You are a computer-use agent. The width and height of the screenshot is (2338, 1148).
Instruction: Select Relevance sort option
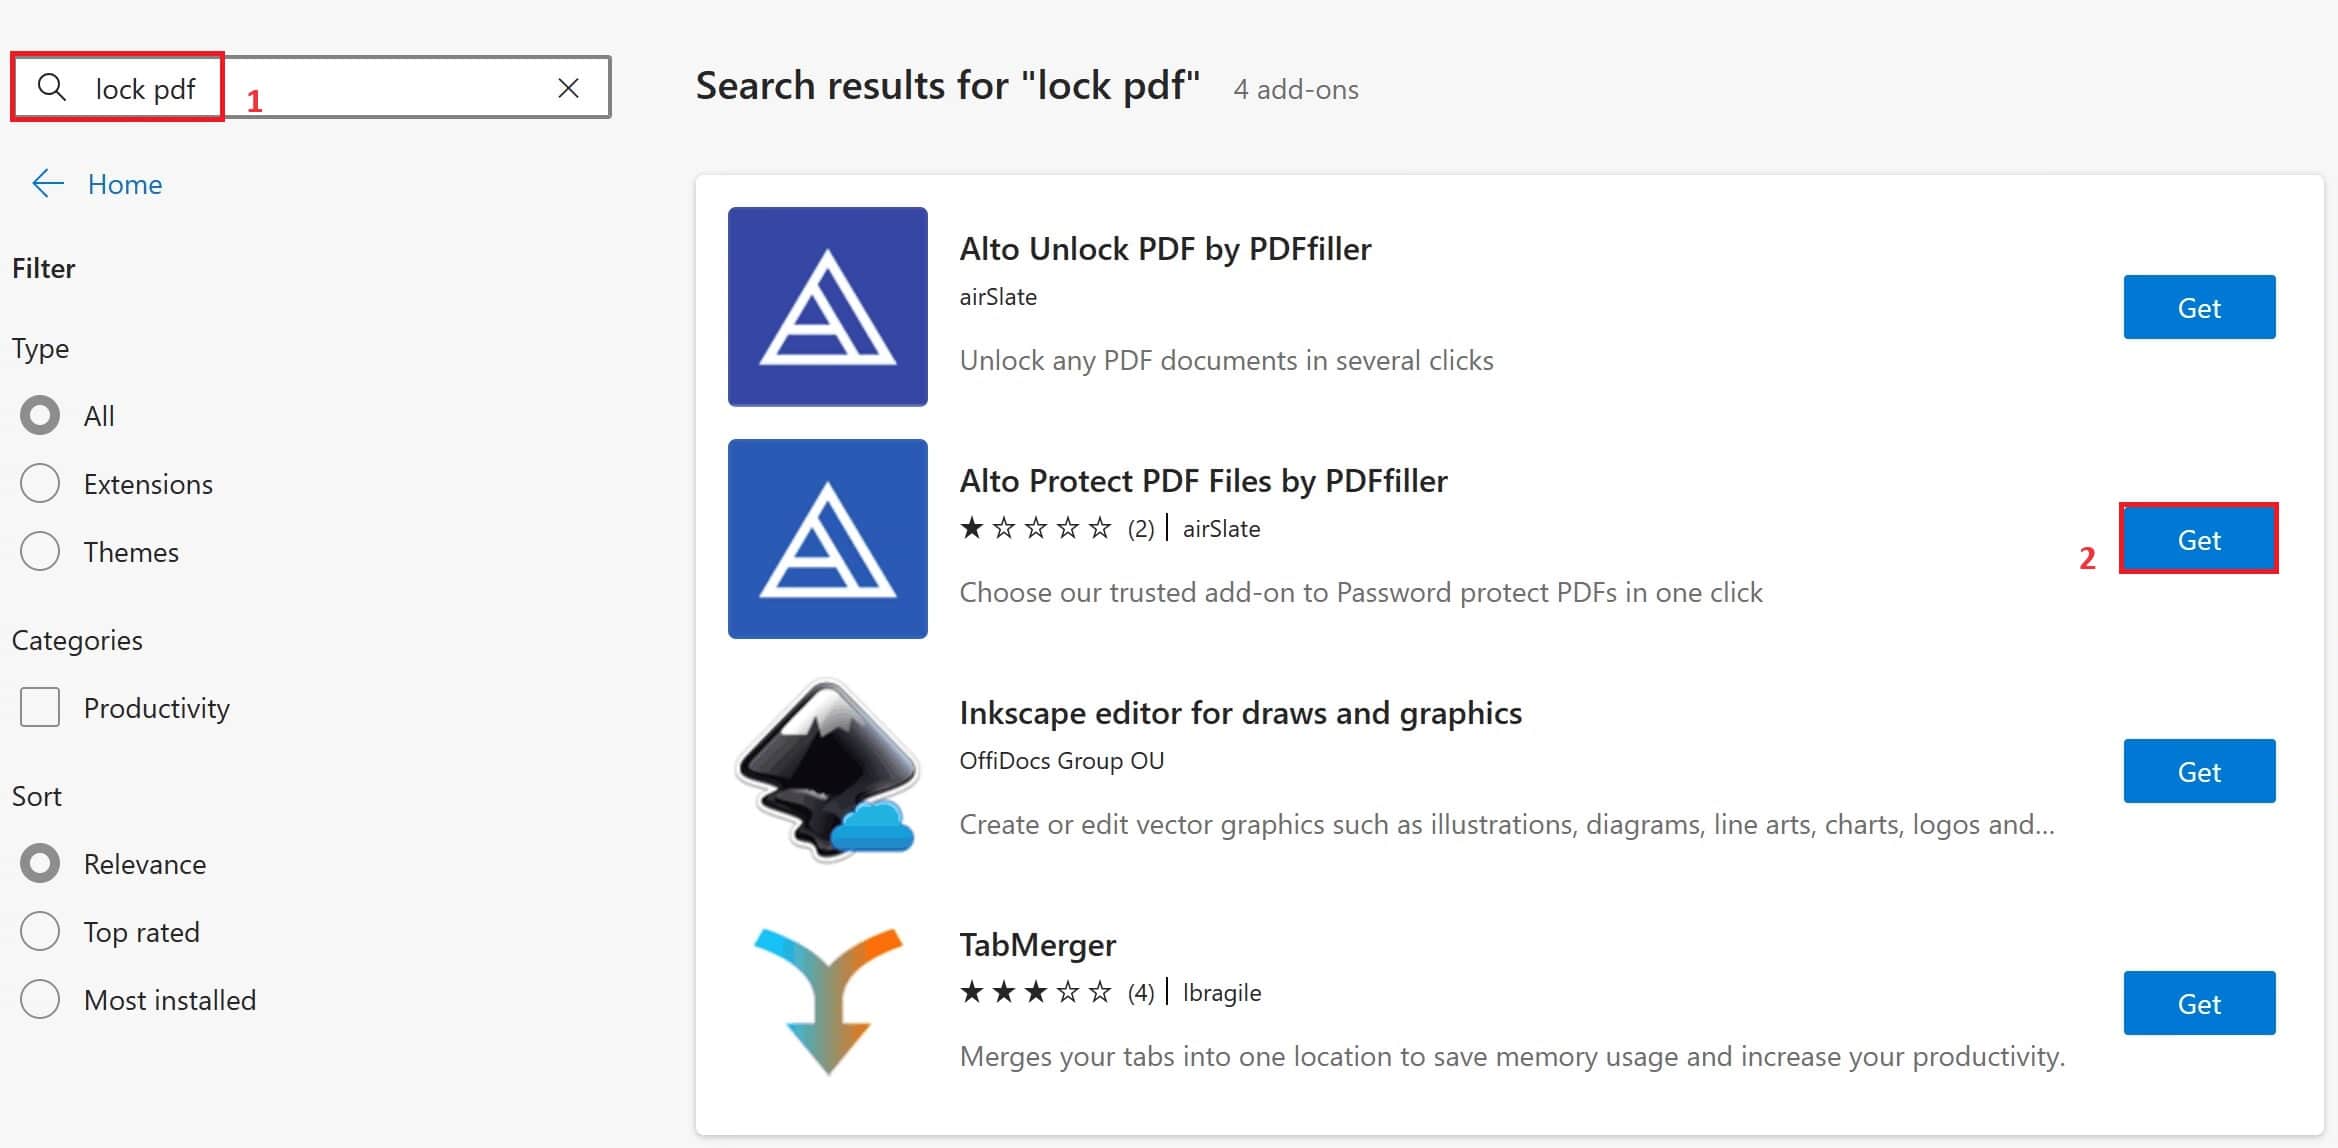coord(39,863)
